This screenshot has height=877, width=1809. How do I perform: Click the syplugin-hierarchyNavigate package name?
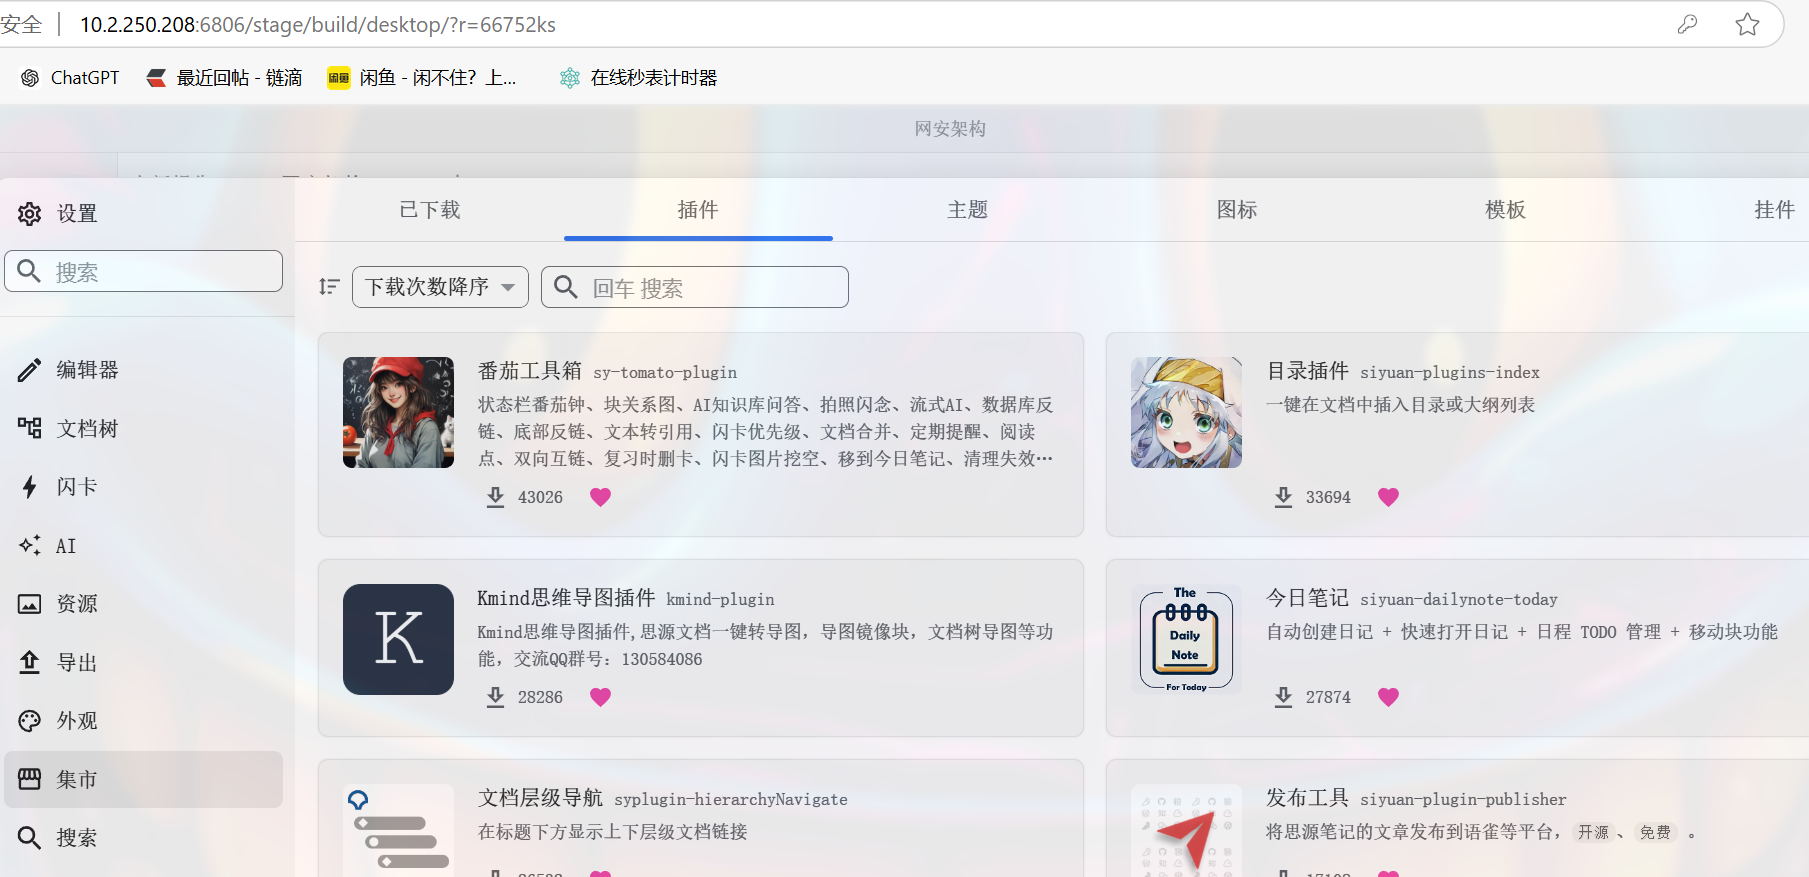[731, 800]
